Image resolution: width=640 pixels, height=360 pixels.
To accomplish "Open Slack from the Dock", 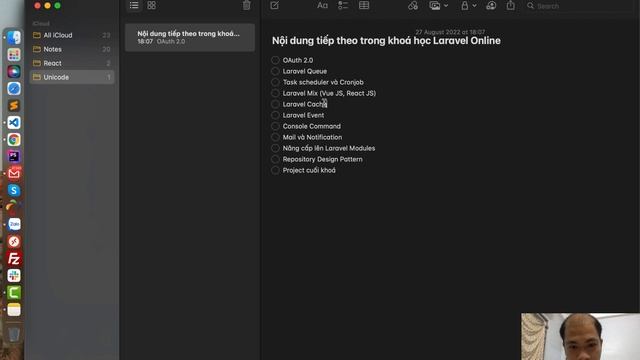I will (x=14, y=276).
